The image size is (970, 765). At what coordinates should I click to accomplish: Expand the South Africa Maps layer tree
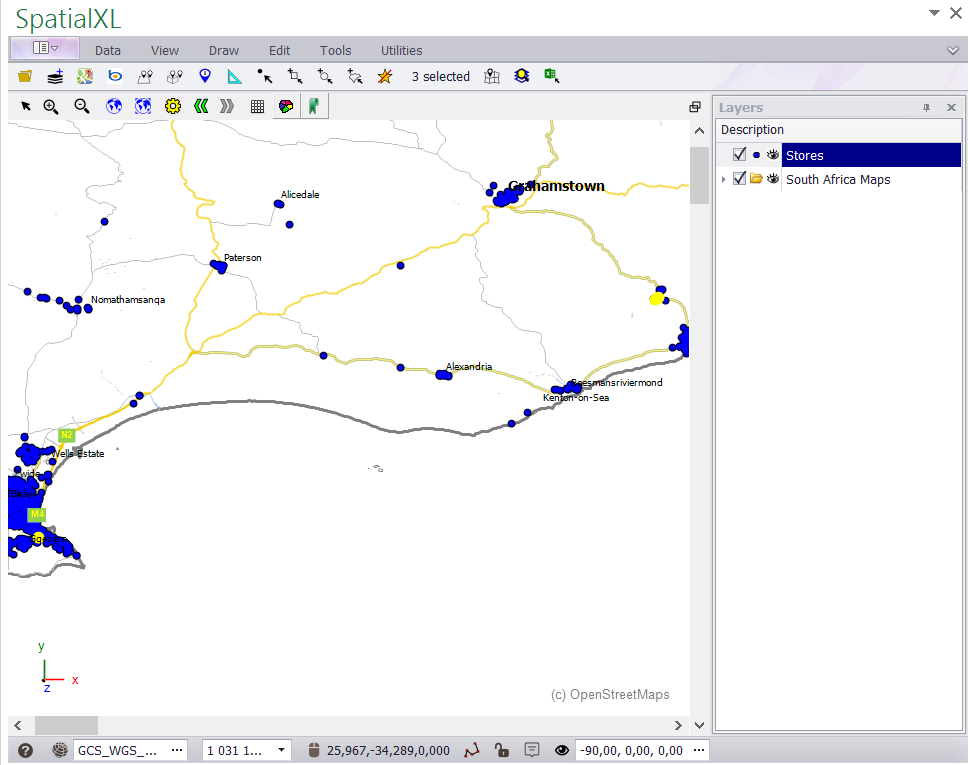(x=723, y=179)
